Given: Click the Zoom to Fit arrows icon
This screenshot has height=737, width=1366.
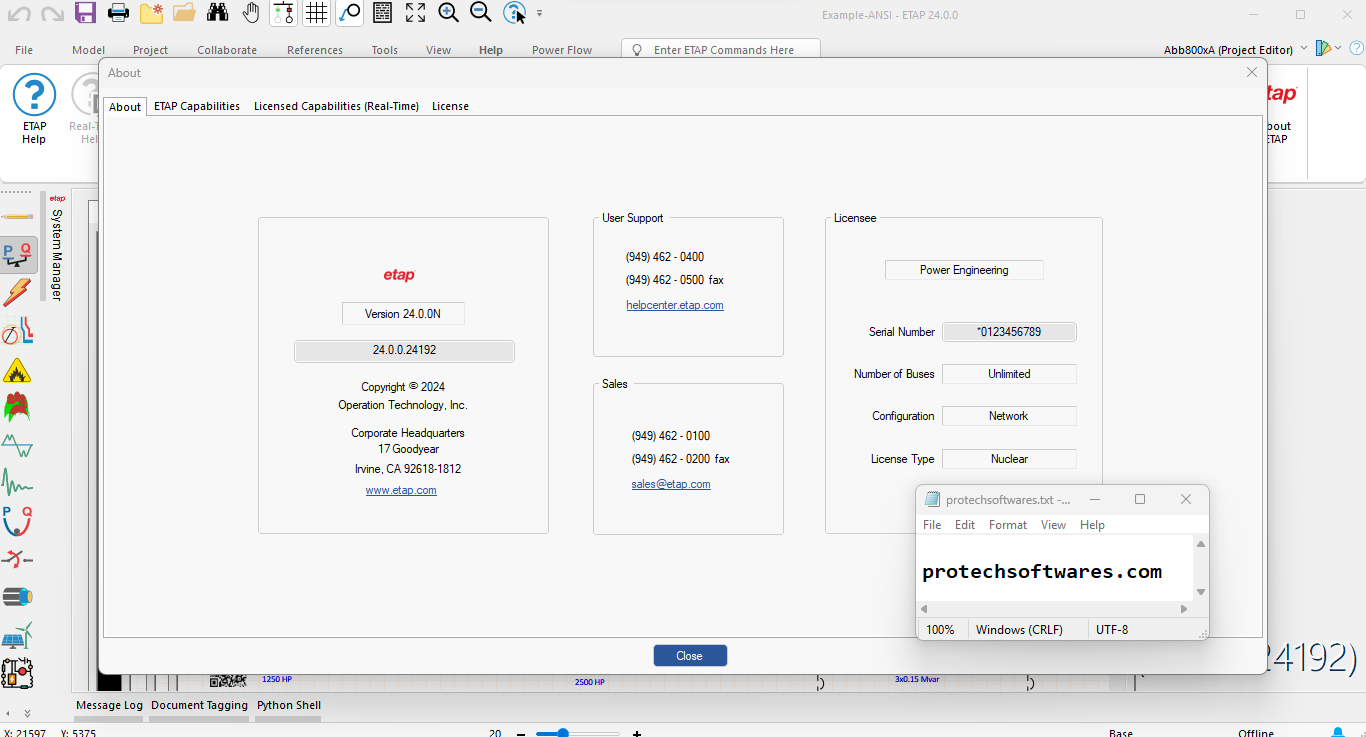Looking at the screenshot, I should [415, 13].
